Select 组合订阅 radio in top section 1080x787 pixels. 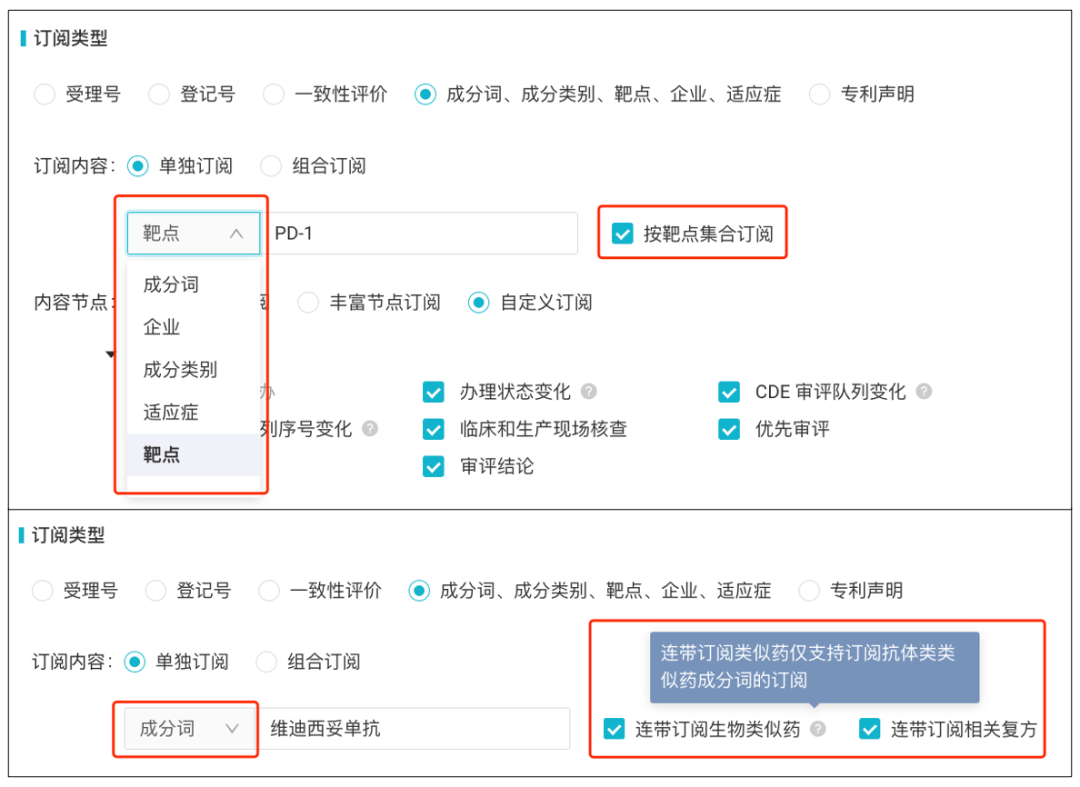click(x=271, y=166)
